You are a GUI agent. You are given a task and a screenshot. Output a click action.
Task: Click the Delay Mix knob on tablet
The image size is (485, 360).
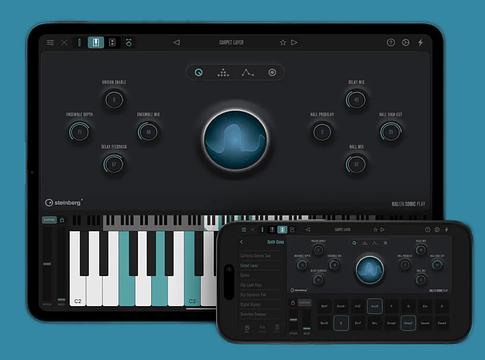pyautogui.click(x=356, y=100)
